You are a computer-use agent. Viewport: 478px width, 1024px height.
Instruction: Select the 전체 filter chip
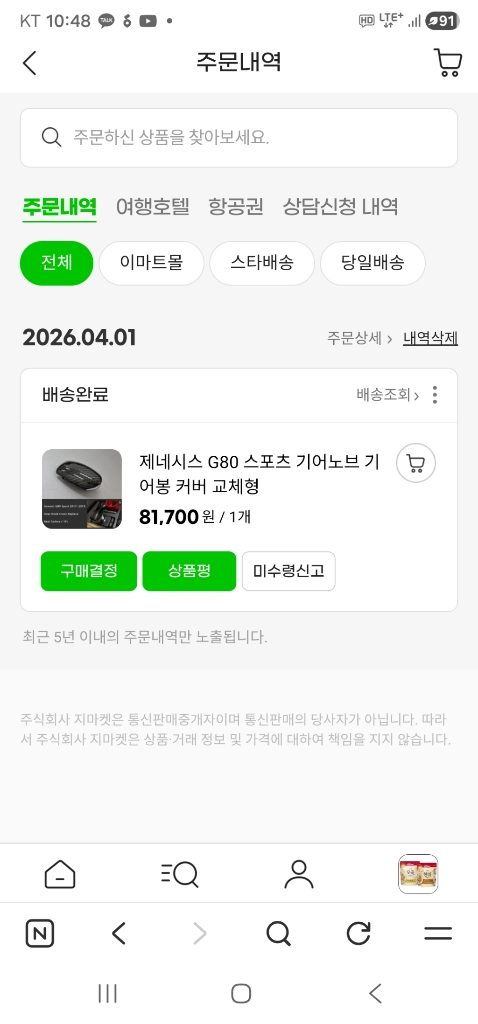coord(57,263)
